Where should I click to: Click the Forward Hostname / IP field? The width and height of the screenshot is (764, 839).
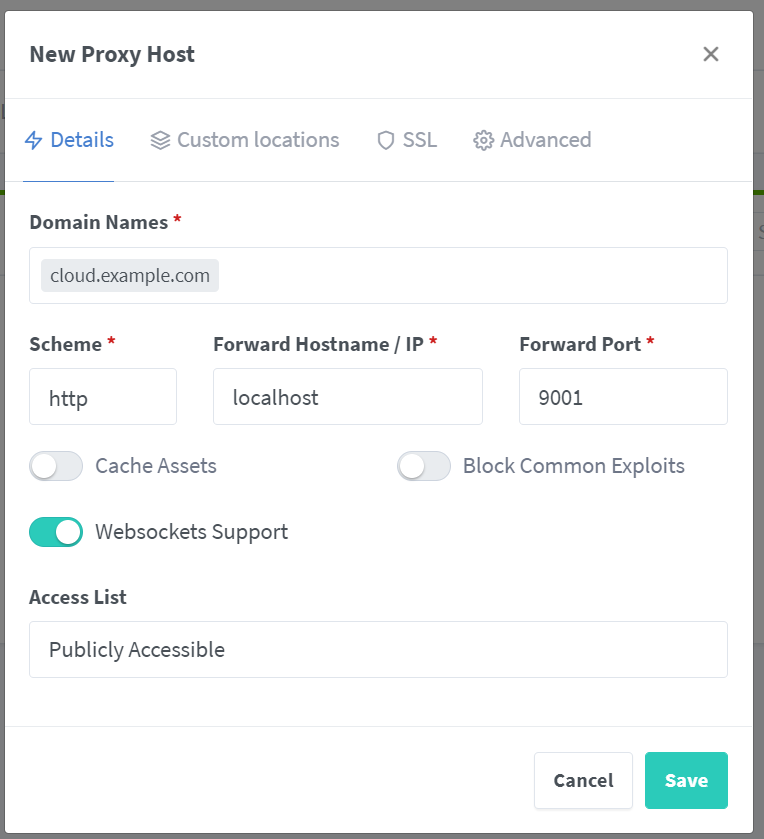coord(347,397)
